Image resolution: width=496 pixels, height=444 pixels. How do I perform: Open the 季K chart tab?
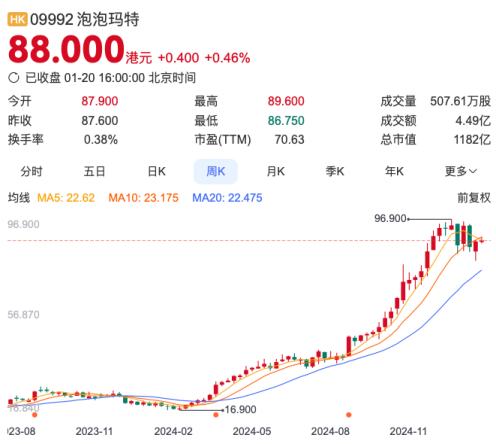click(335, 171)
